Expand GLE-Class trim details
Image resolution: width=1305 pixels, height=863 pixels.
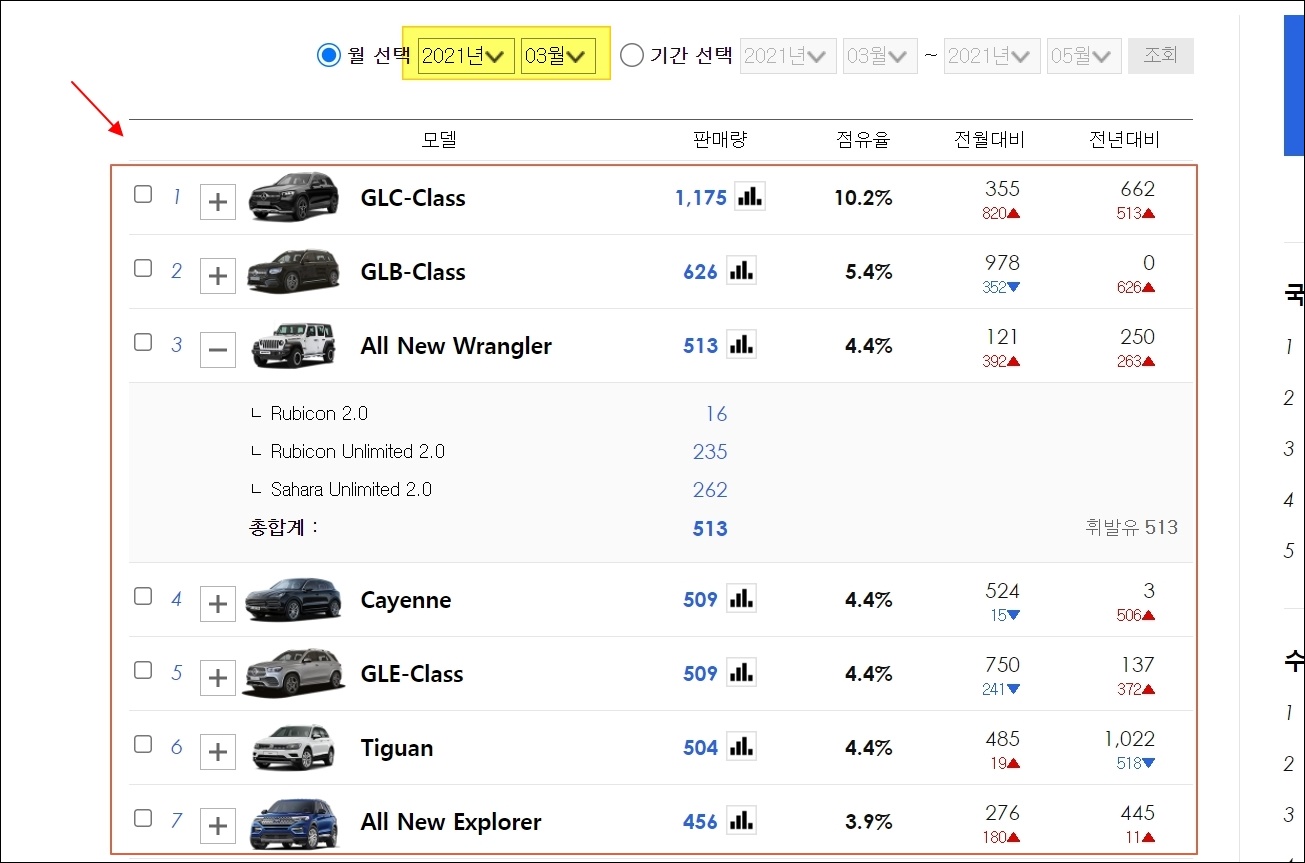coord(218,678)
